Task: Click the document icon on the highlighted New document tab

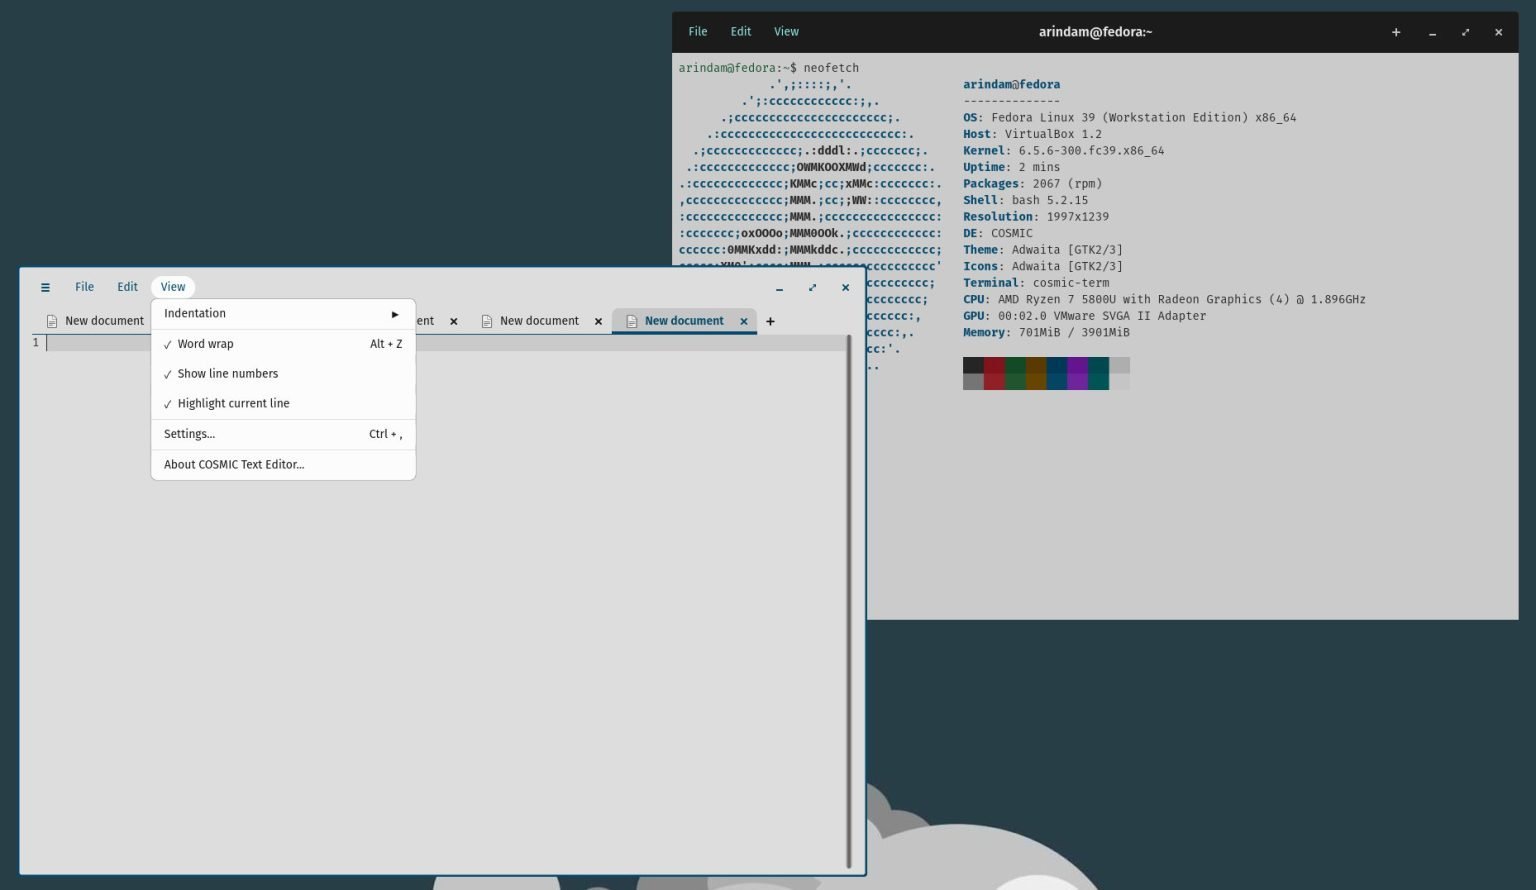Action: pyautogui.click(x=631, y=321)
